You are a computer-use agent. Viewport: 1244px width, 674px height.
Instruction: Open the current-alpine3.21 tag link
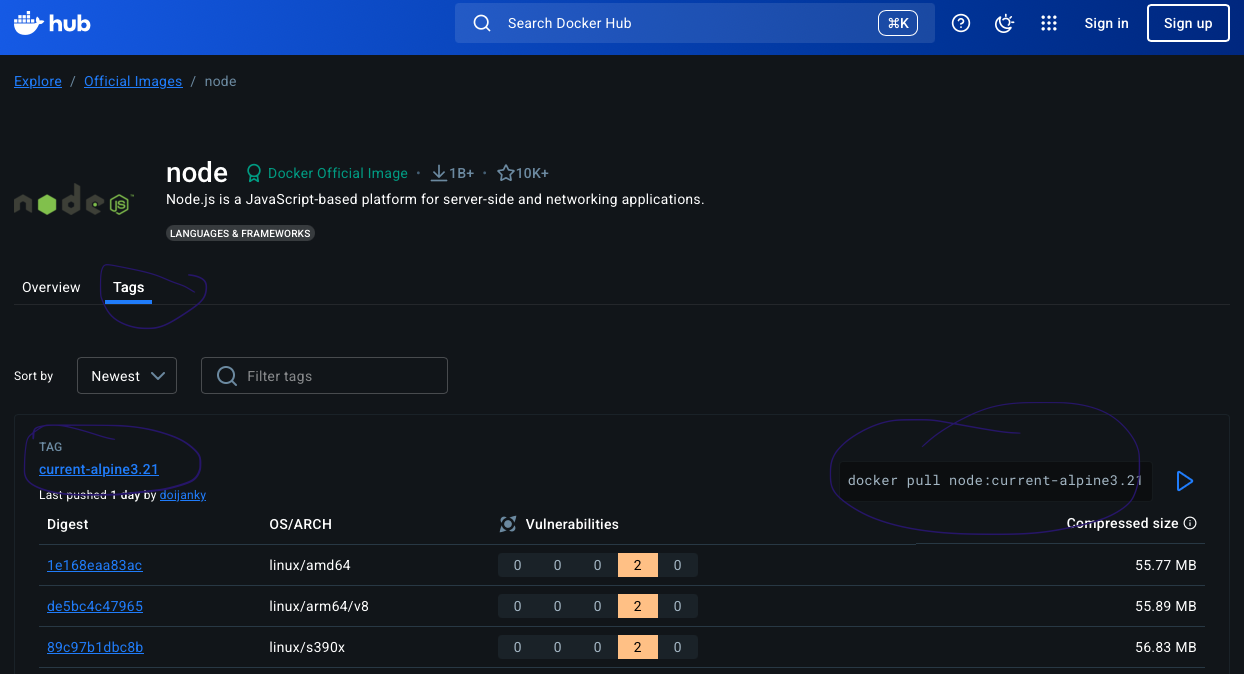[98, 469]
